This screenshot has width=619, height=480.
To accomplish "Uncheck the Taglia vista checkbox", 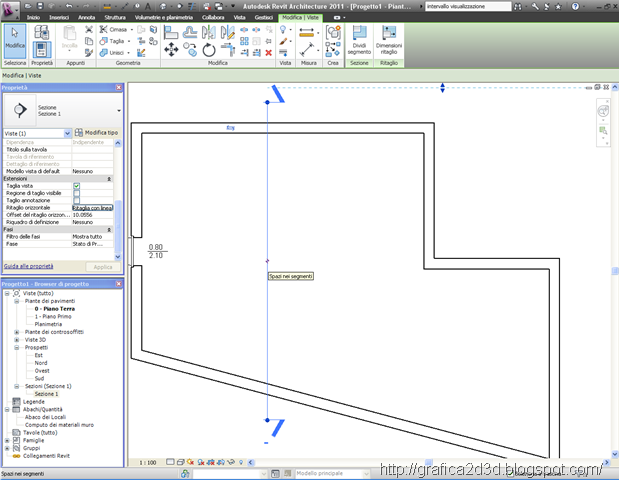I will 77,186.
